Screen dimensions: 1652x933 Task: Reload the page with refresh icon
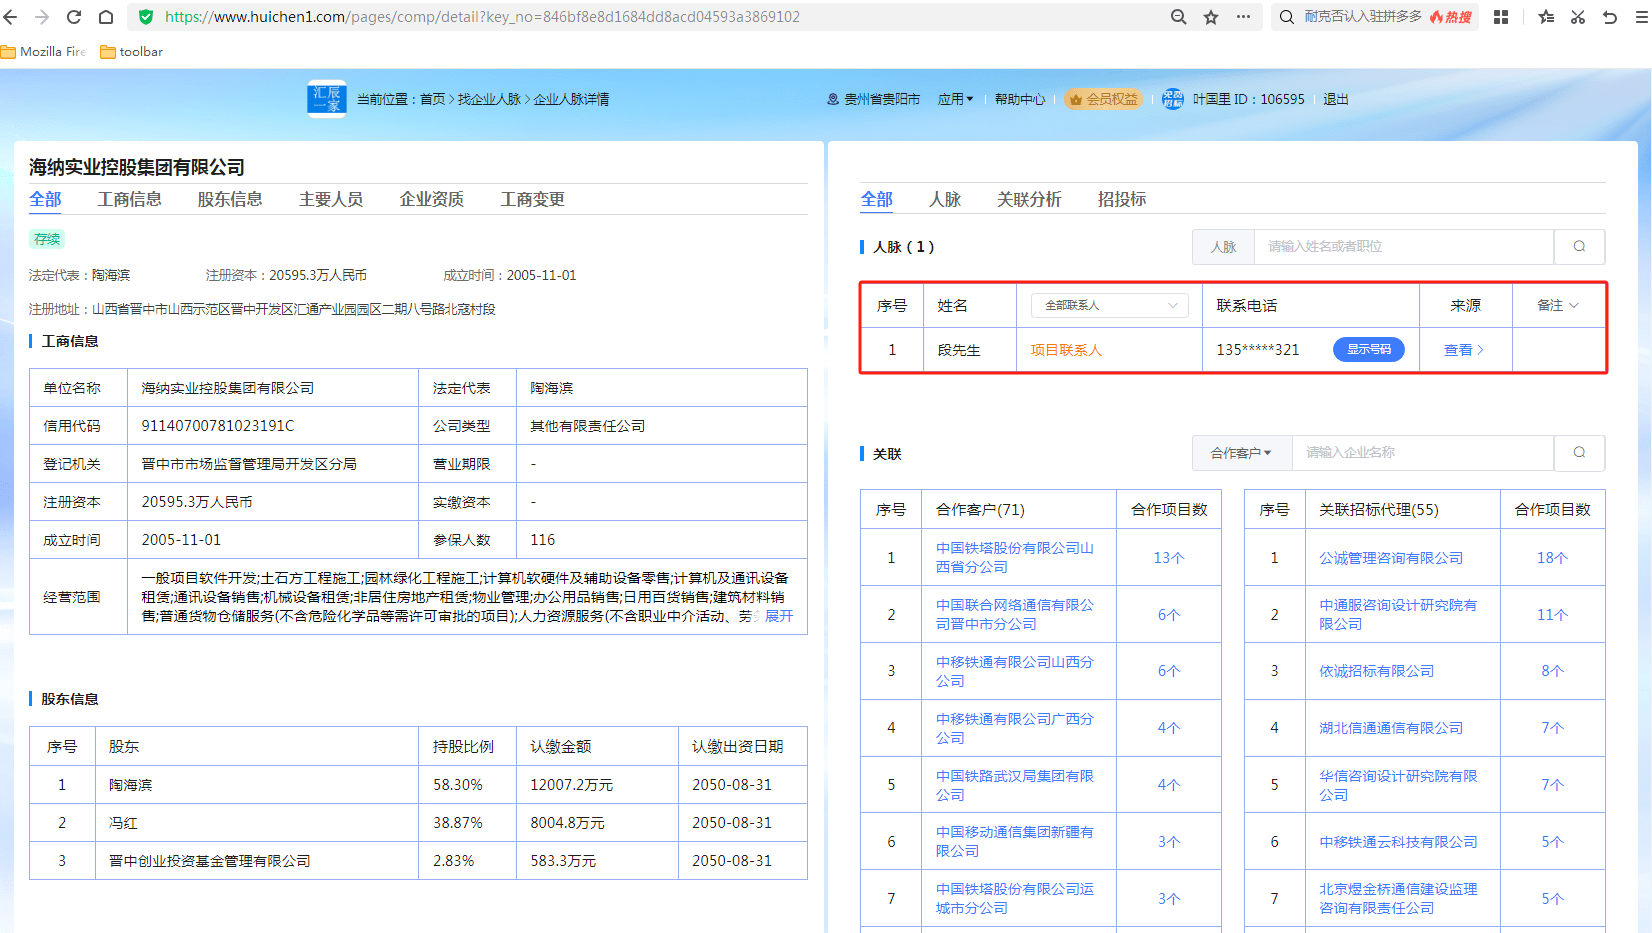click(x=74, y=17)
